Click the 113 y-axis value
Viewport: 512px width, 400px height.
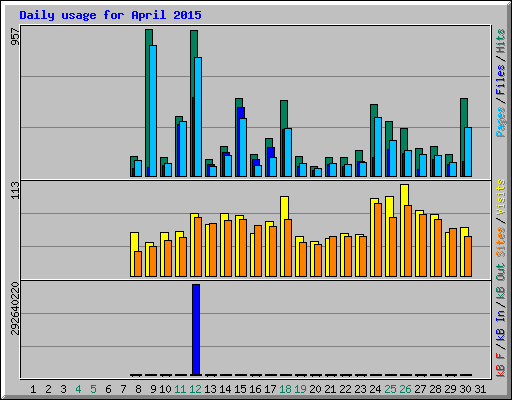[15, 190]
